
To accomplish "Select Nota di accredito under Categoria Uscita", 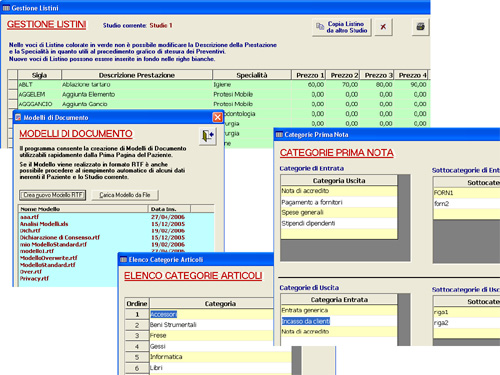I will pyautogui.click(x=339, y=191).
